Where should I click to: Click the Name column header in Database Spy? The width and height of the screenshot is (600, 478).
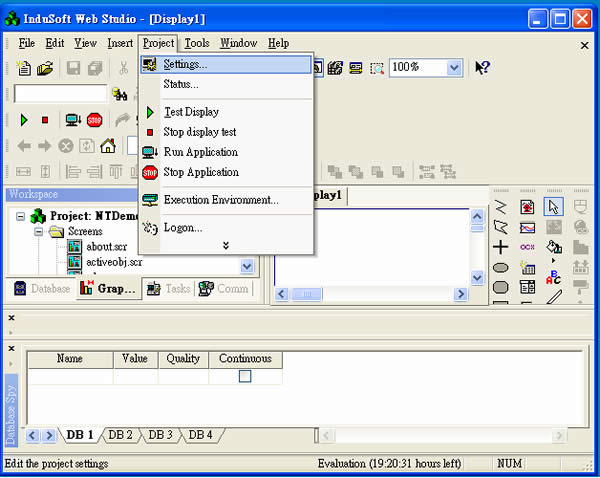pos(70,358)
